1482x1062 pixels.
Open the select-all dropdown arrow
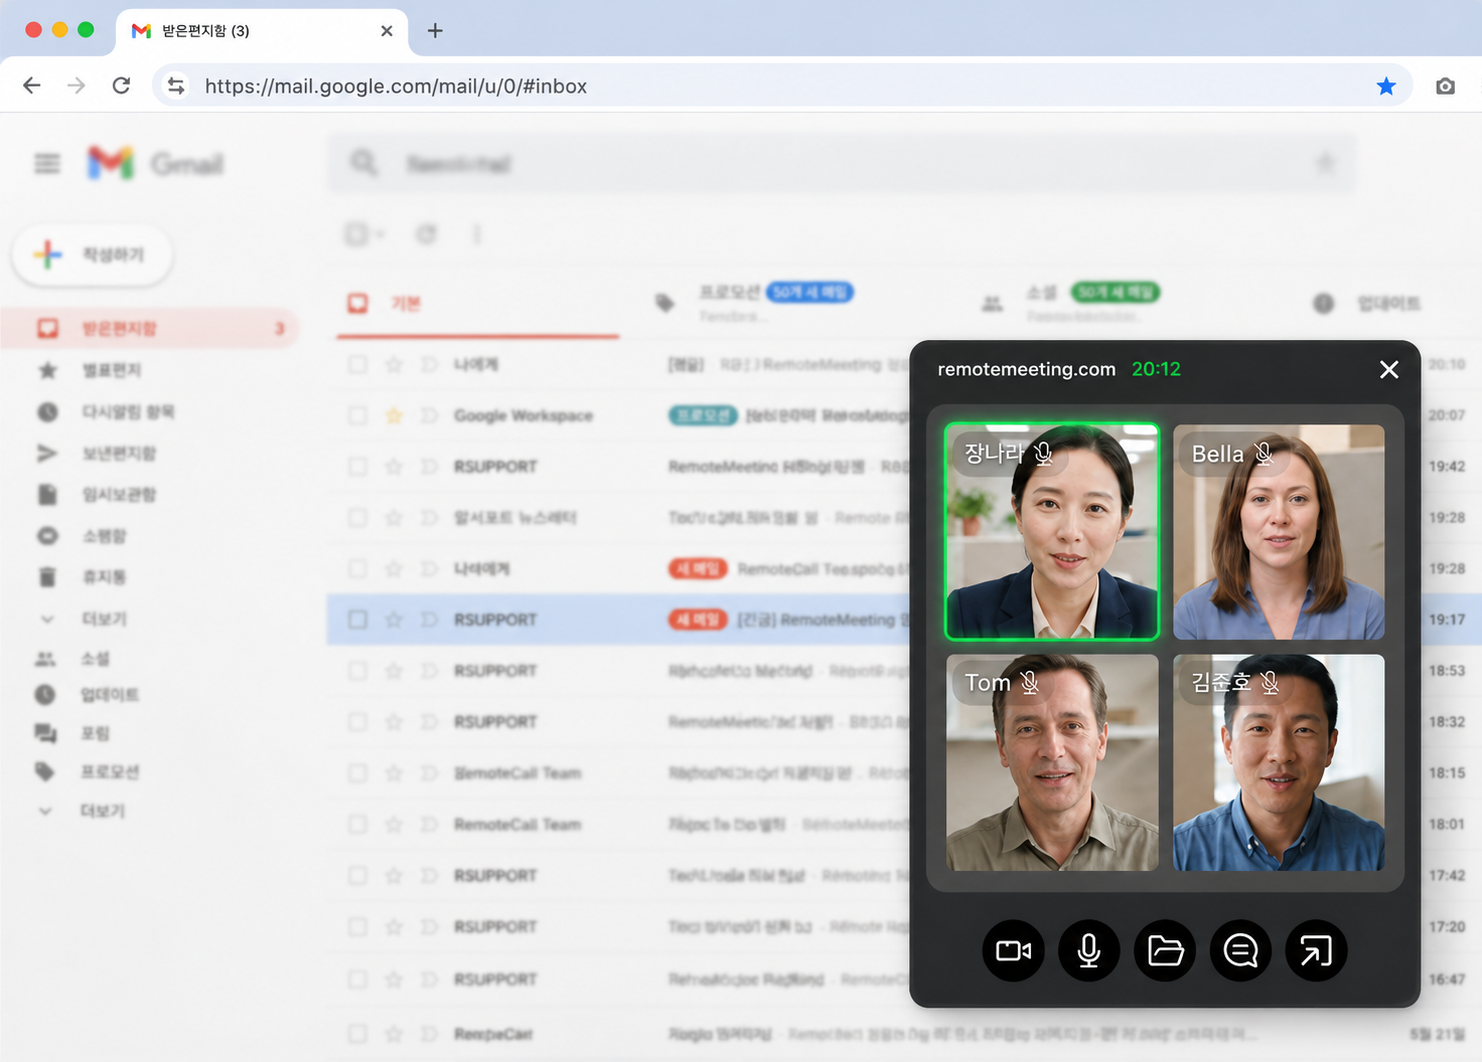[x=380, y=235]
